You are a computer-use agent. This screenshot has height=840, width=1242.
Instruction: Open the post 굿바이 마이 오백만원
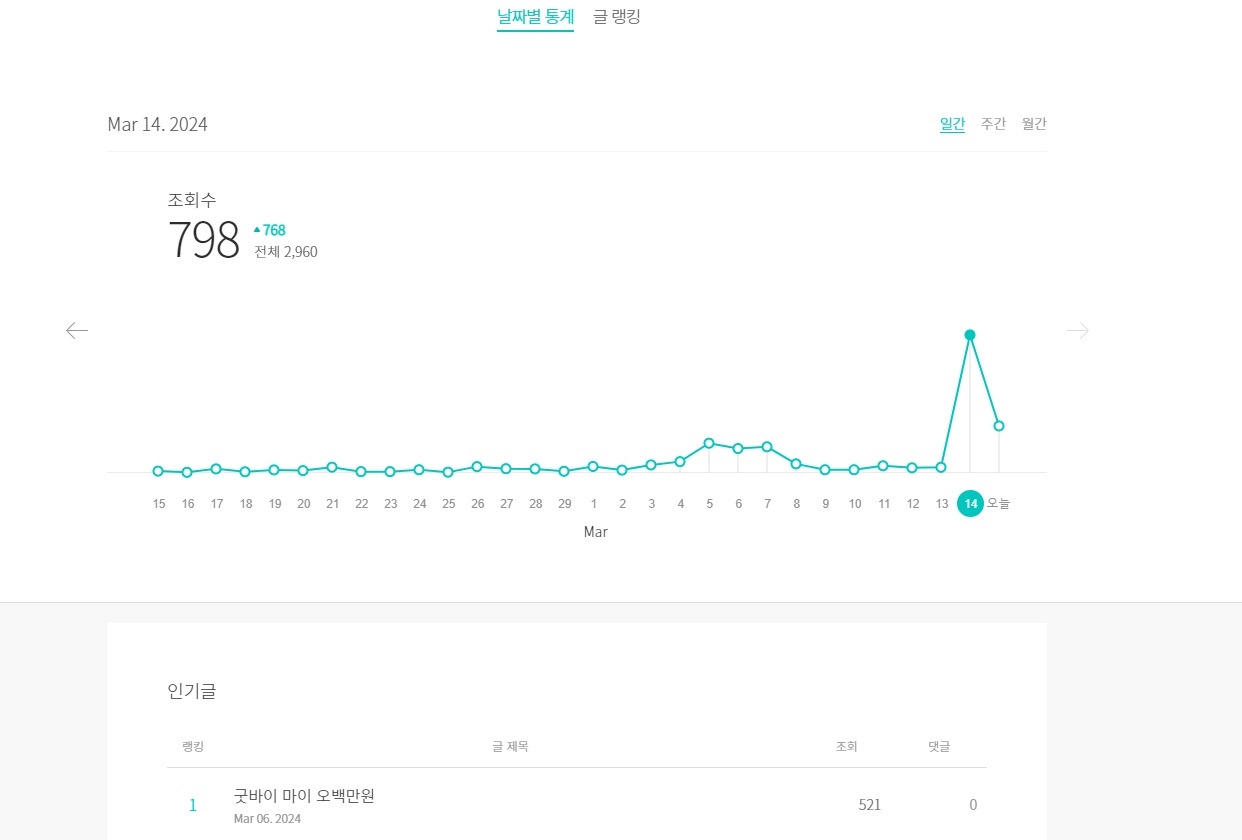(x=303, y=795)
